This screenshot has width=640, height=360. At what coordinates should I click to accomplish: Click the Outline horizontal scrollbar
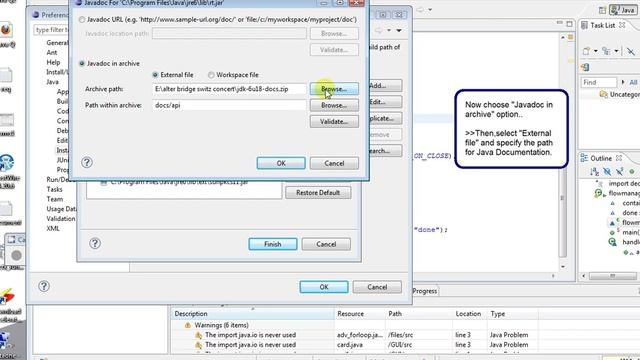(x=612, y=276)
